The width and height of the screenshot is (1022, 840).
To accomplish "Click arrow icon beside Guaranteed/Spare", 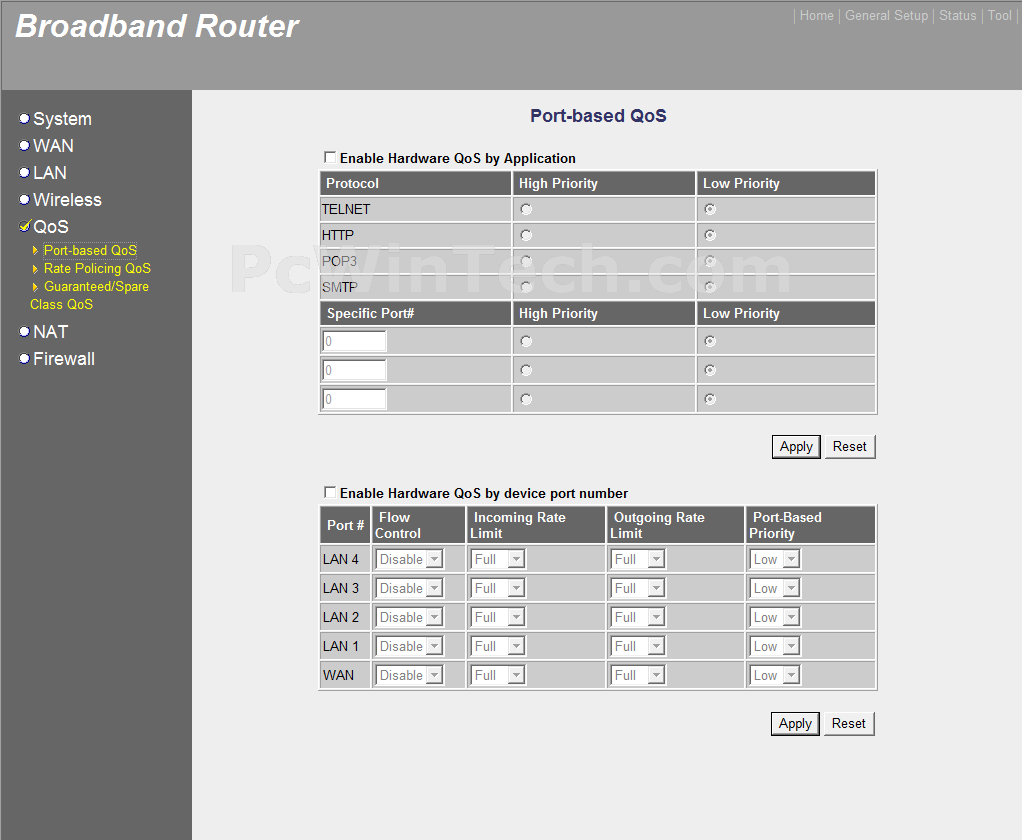I will pos(35,287).
